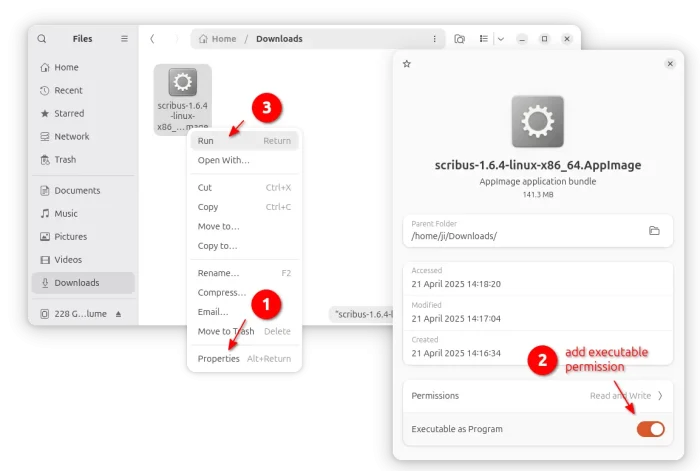Click the scribus-1.6.4-linux-x86_64.AppImage title text
Viewport: 700px width, 471px height.
click(538, 165)
